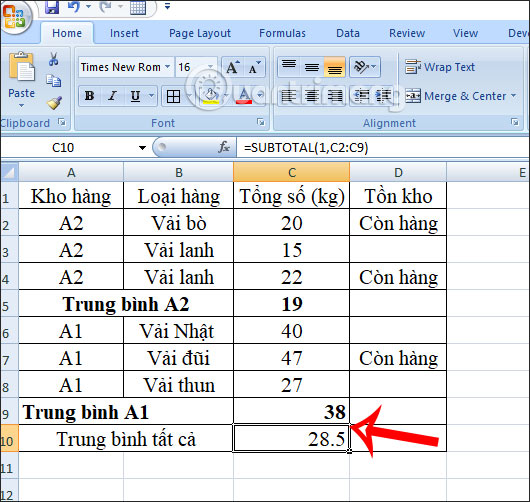Select header cell 'Tồn kho'
Screen dimensions: 530x502
[x=398, y=196]
